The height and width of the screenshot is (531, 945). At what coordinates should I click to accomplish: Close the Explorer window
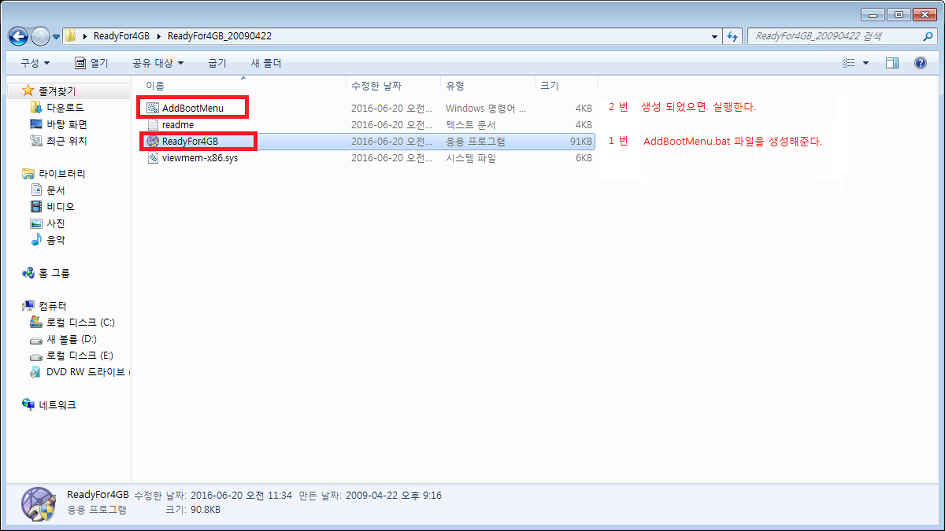(x=925, y=14)
